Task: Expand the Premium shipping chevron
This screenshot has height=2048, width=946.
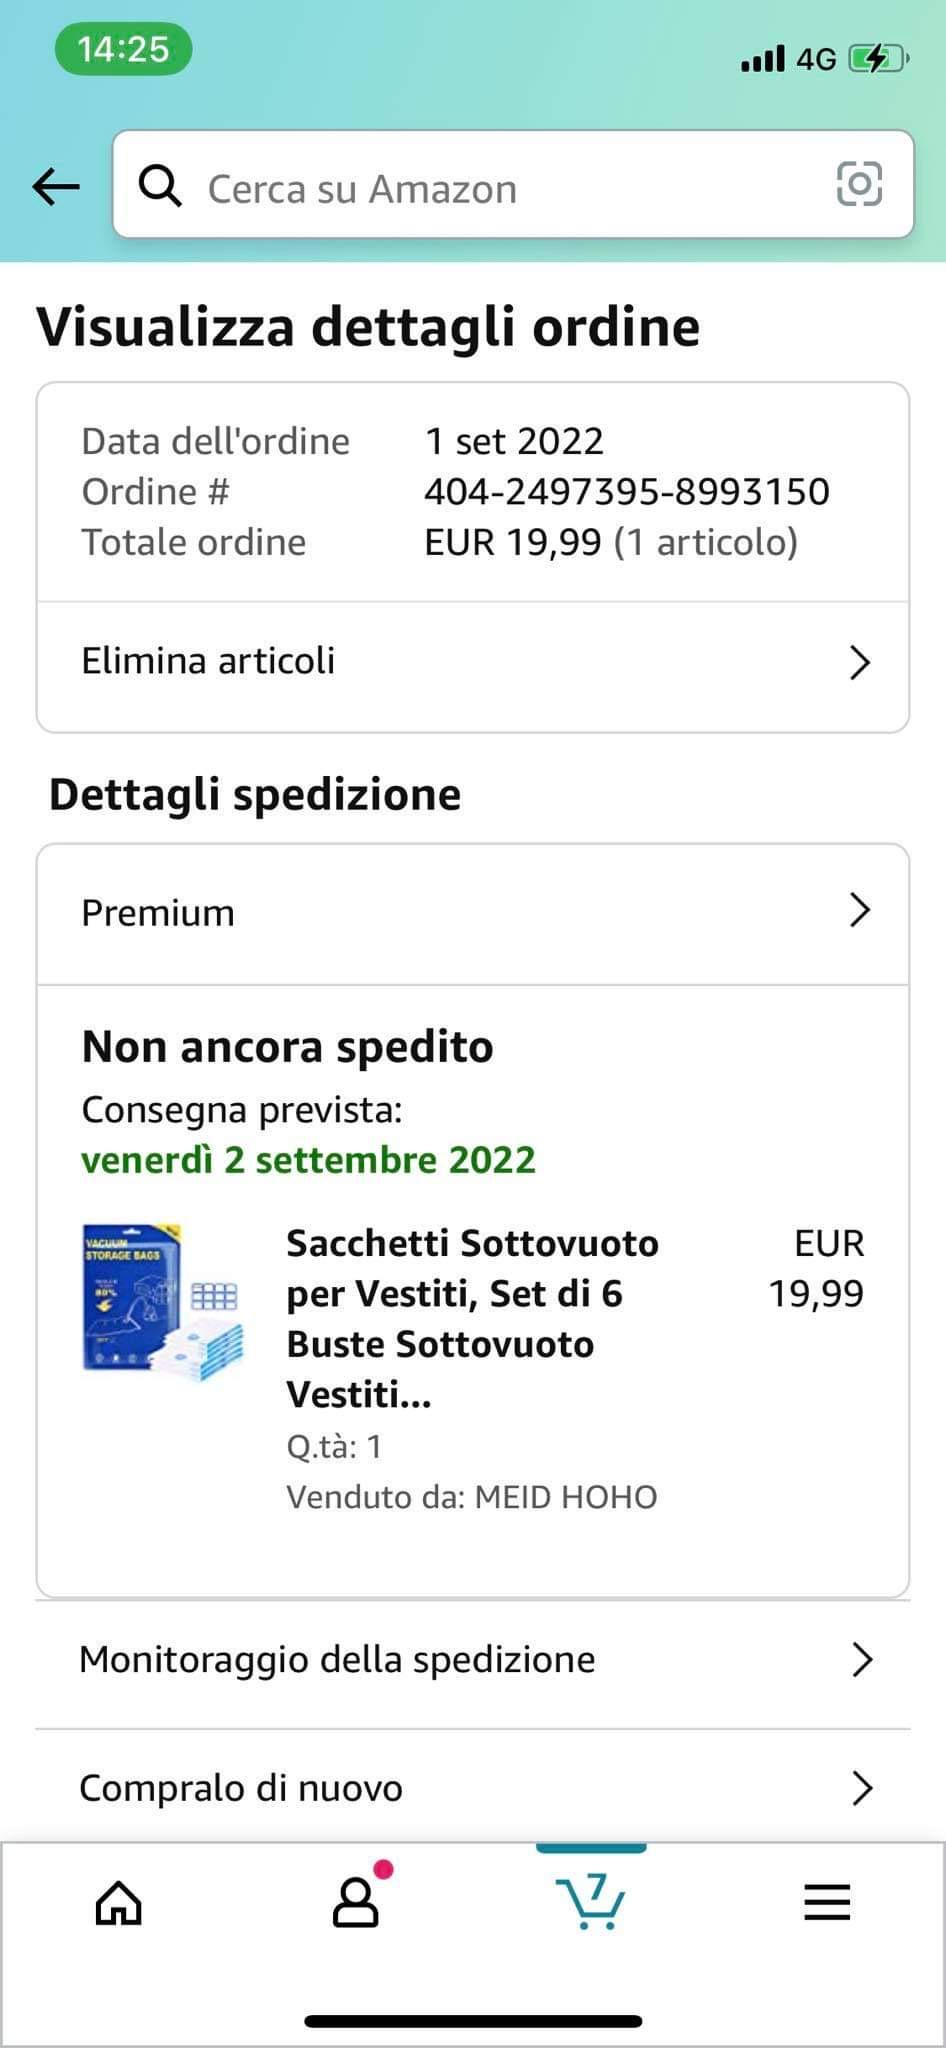Action: [859, 911]
